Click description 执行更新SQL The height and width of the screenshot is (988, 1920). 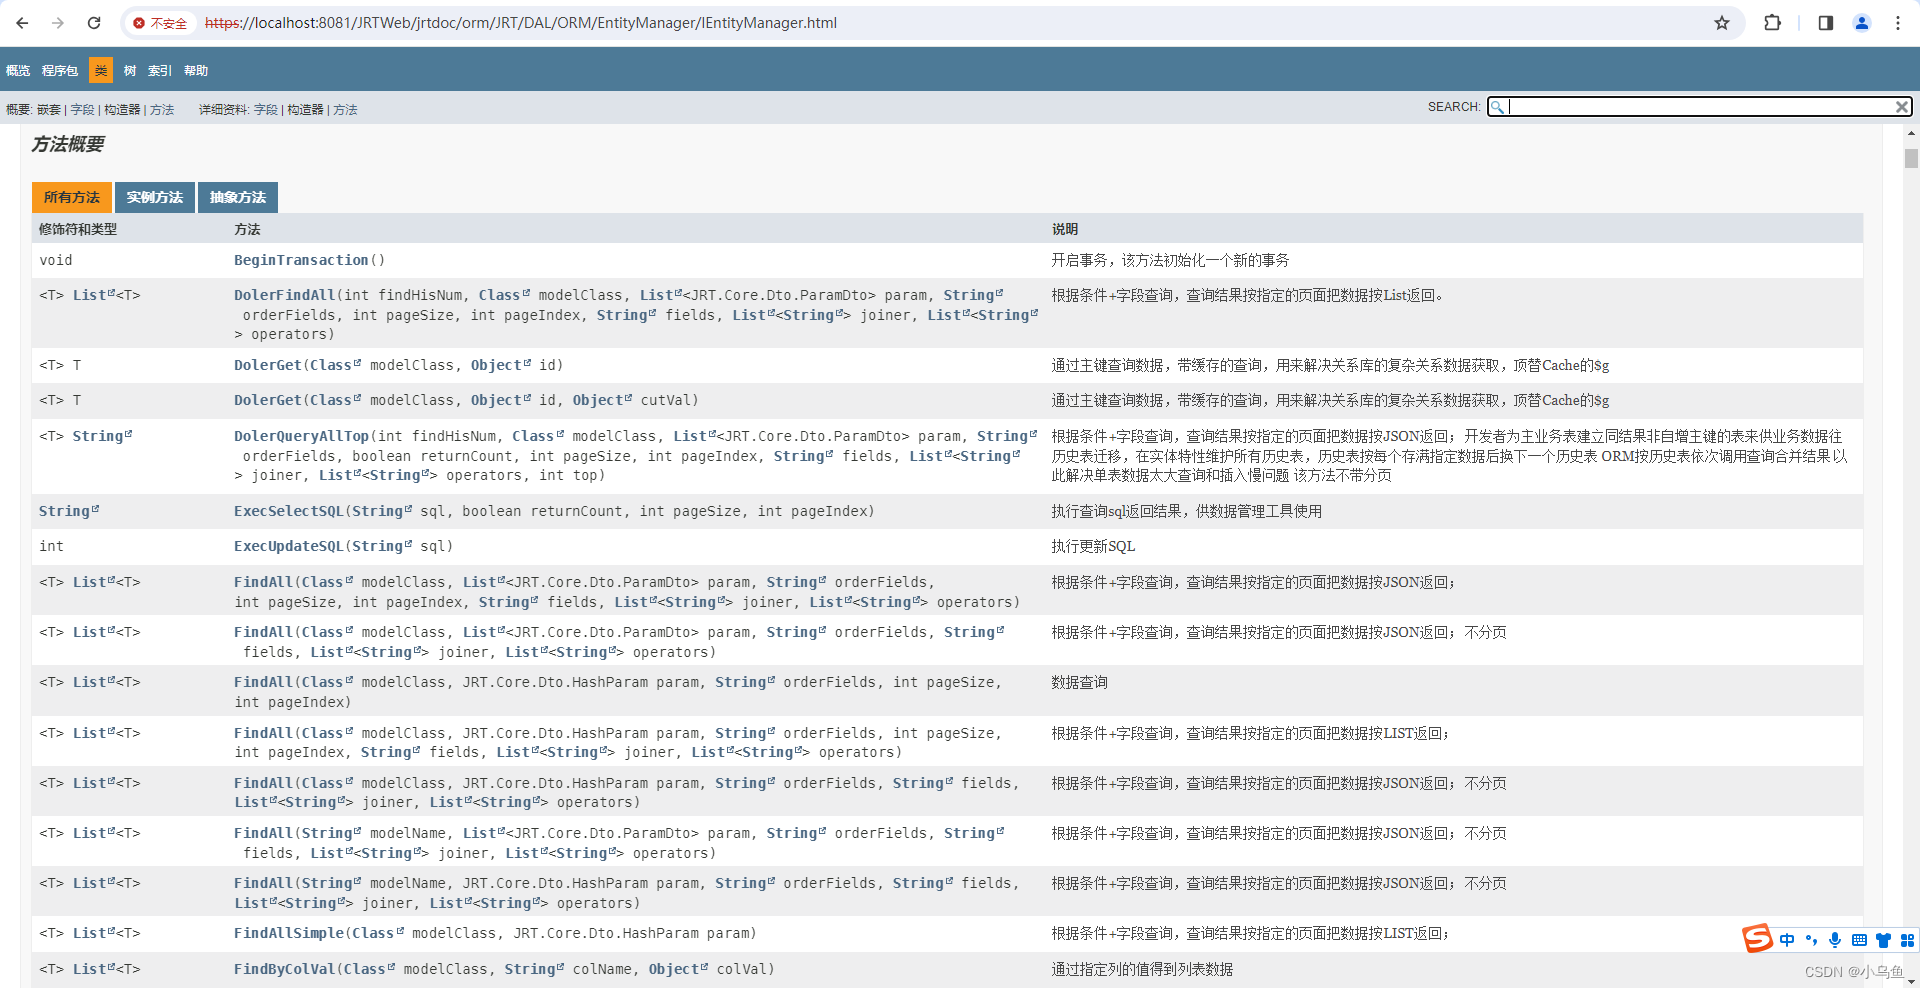tap(1093, 546)
